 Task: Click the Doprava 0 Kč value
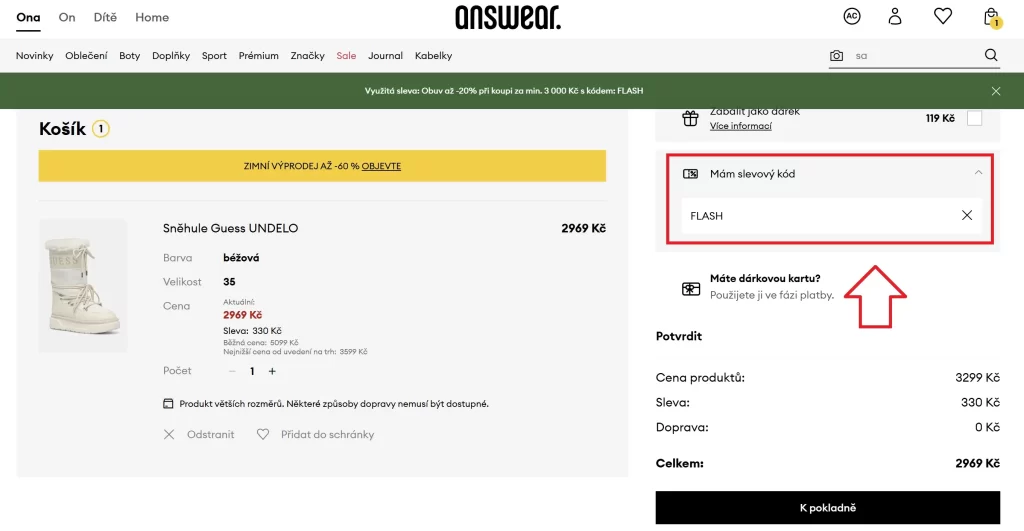(x=987, y=428)
